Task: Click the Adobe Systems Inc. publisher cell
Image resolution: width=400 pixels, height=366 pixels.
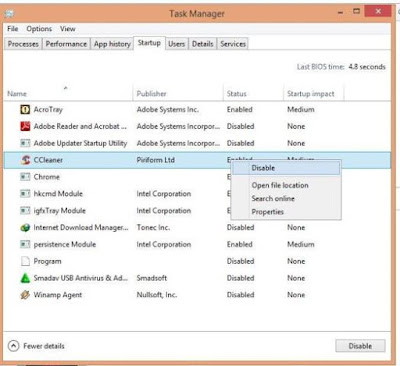Action: point(168,110)
